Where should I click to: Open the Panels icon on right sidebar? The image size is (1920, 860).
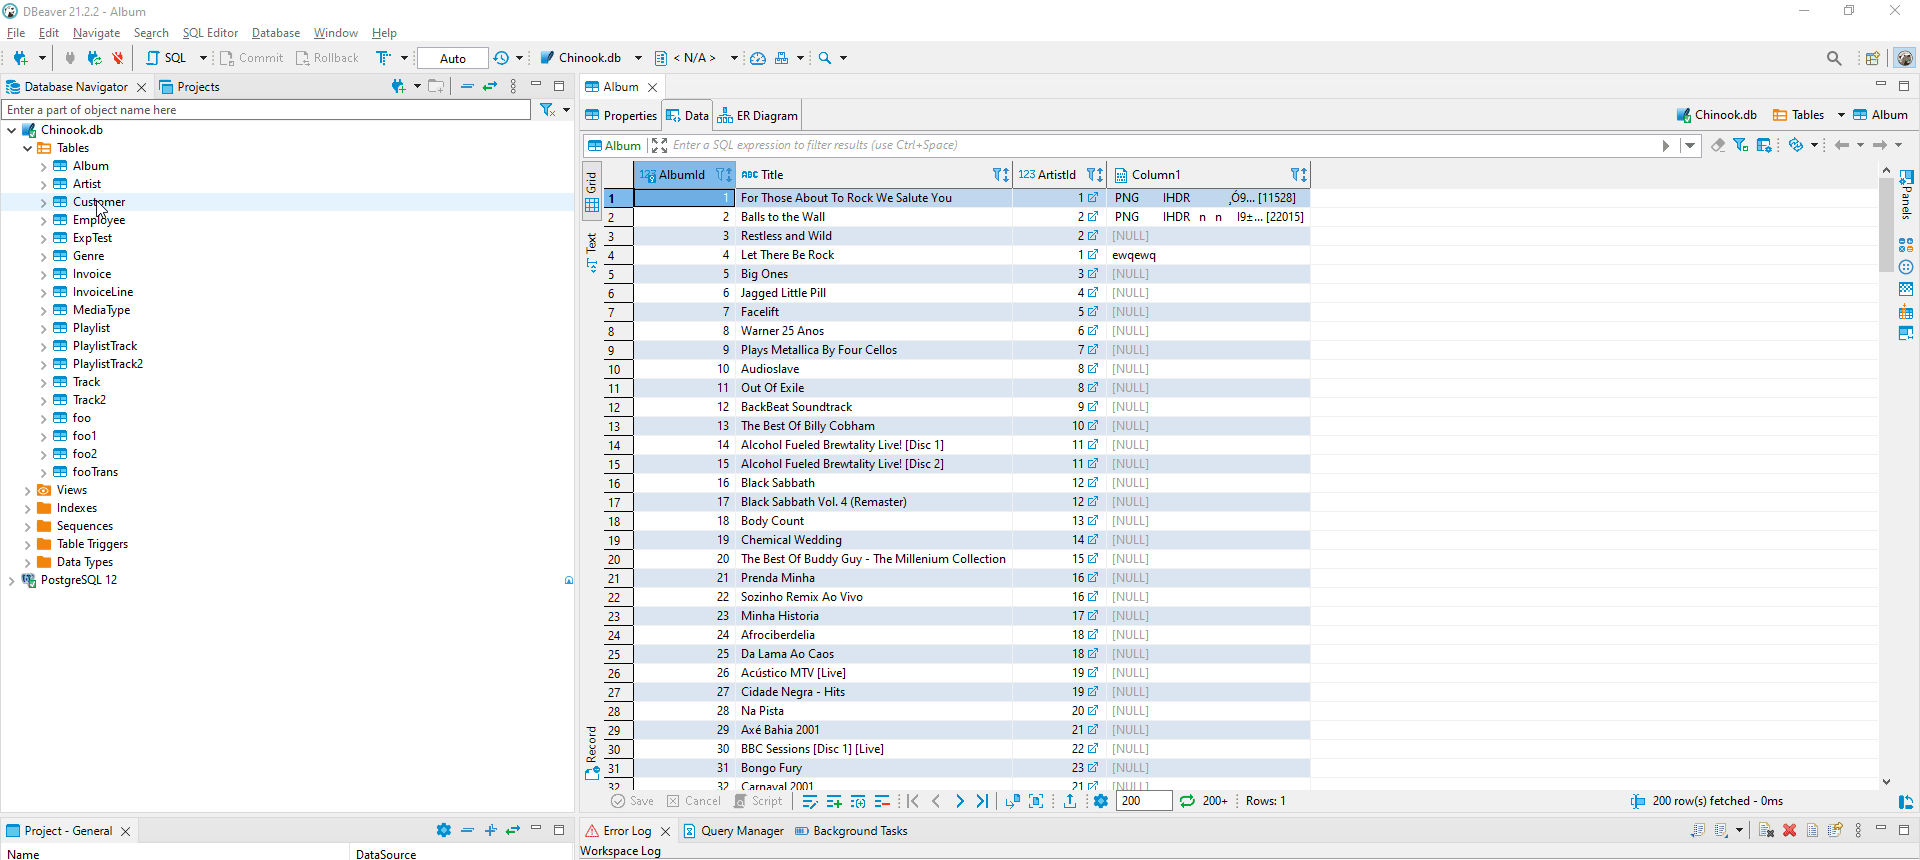tap(1906, 177)
